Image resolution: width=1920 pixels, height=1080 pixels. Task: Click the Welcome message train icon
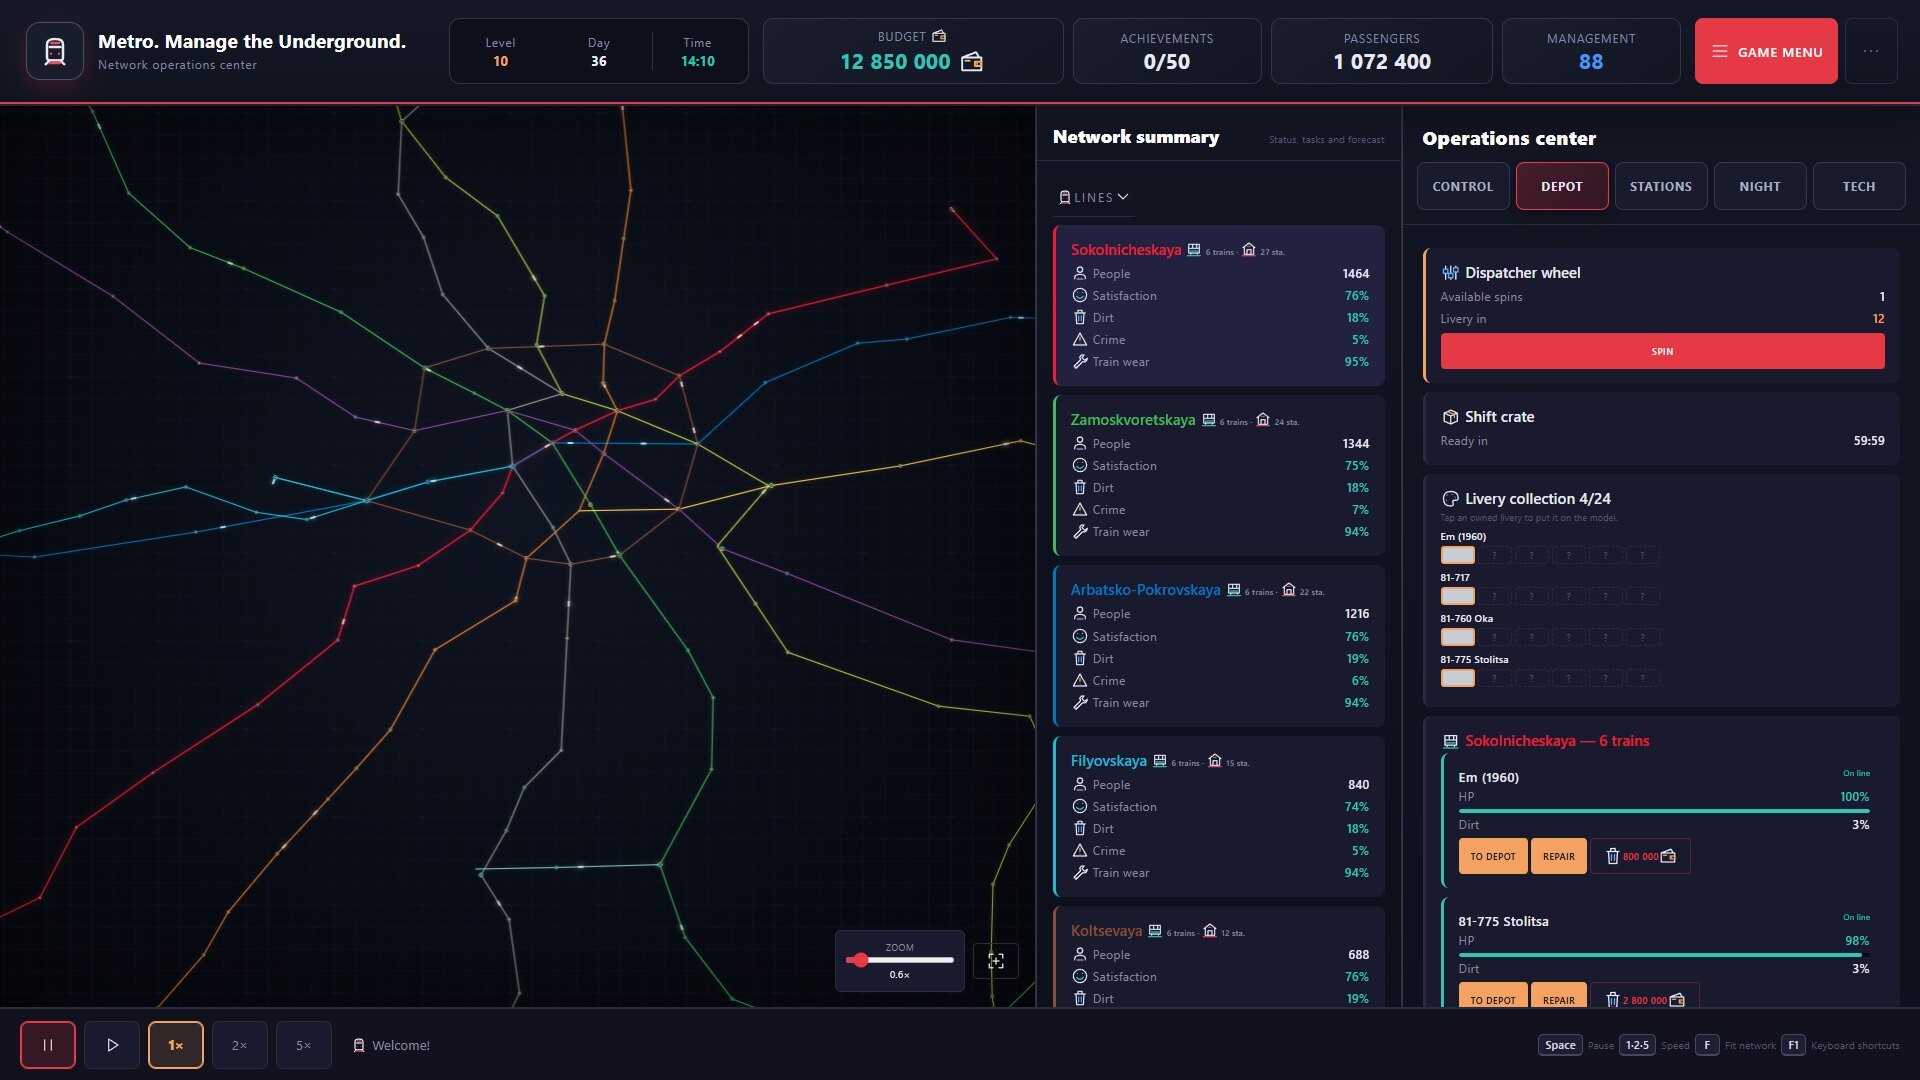[359, 1045]
